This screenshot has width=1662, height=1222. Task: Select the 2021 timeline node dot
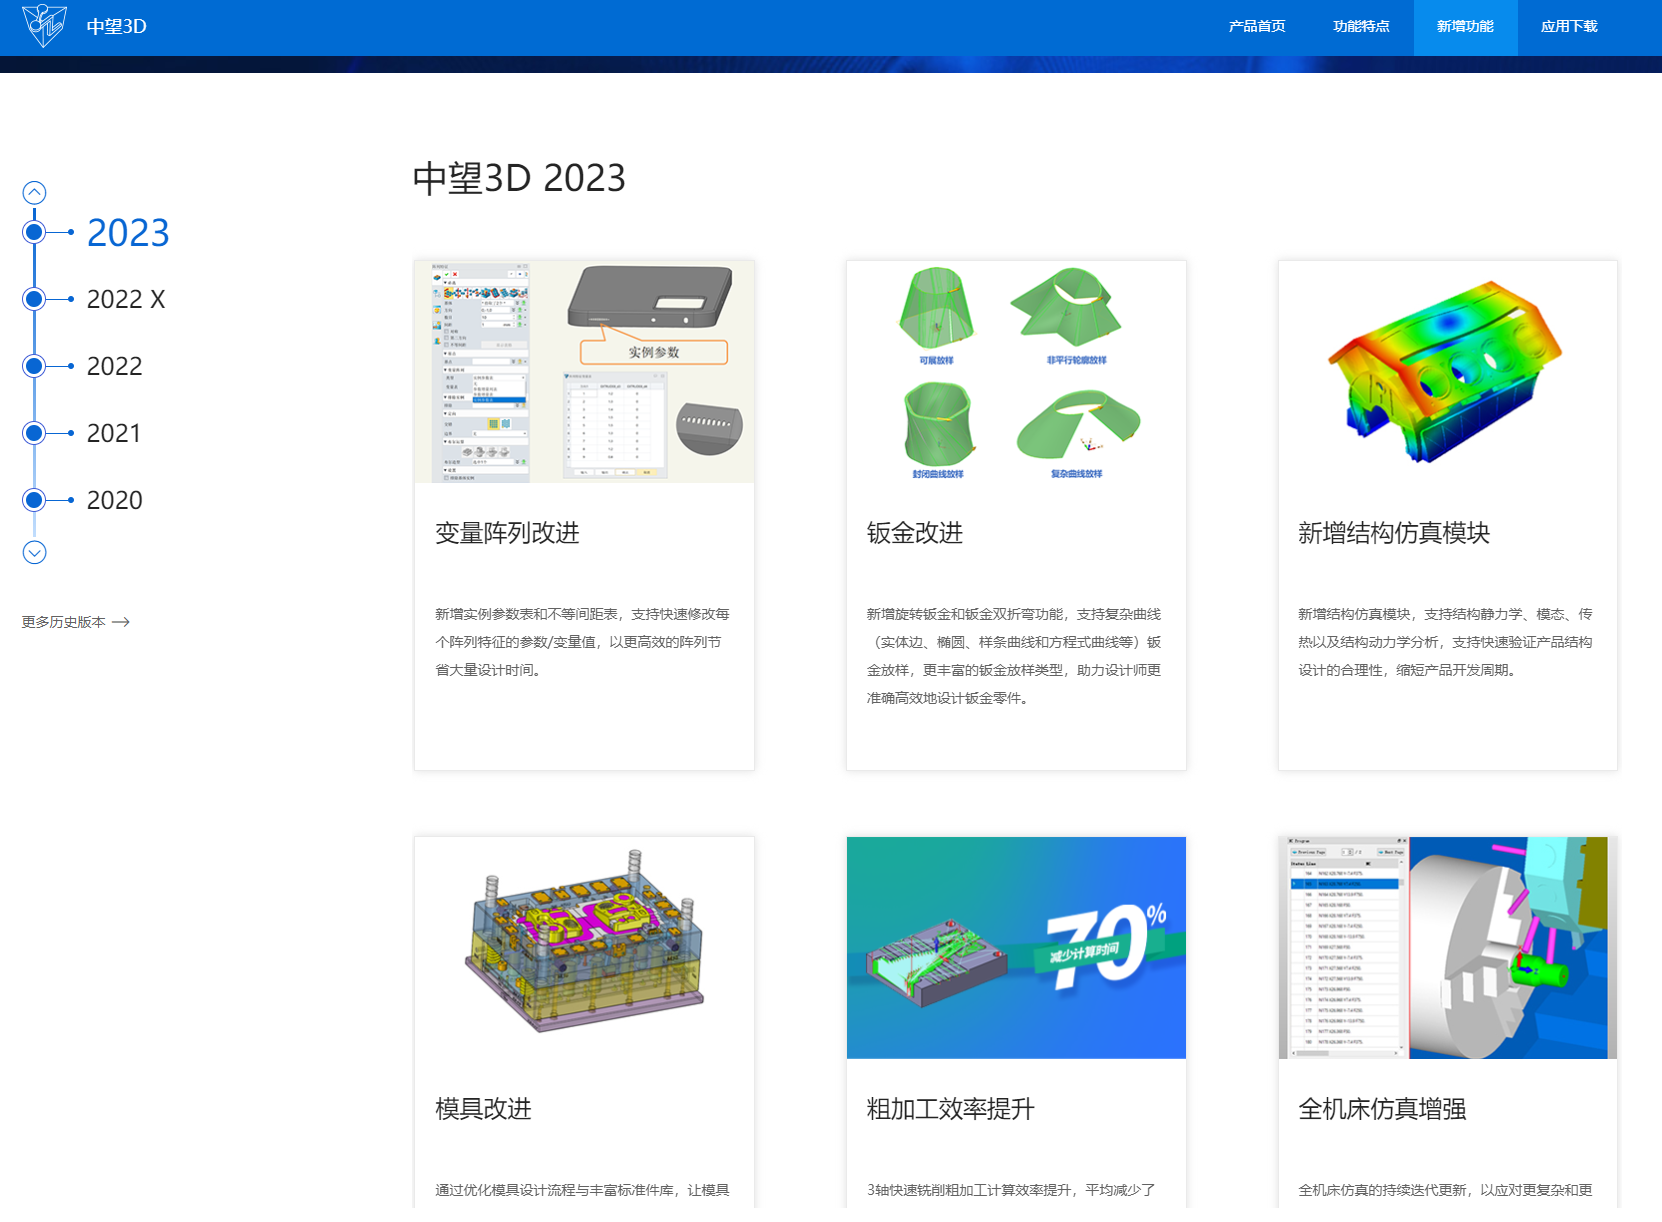[34, 432]
